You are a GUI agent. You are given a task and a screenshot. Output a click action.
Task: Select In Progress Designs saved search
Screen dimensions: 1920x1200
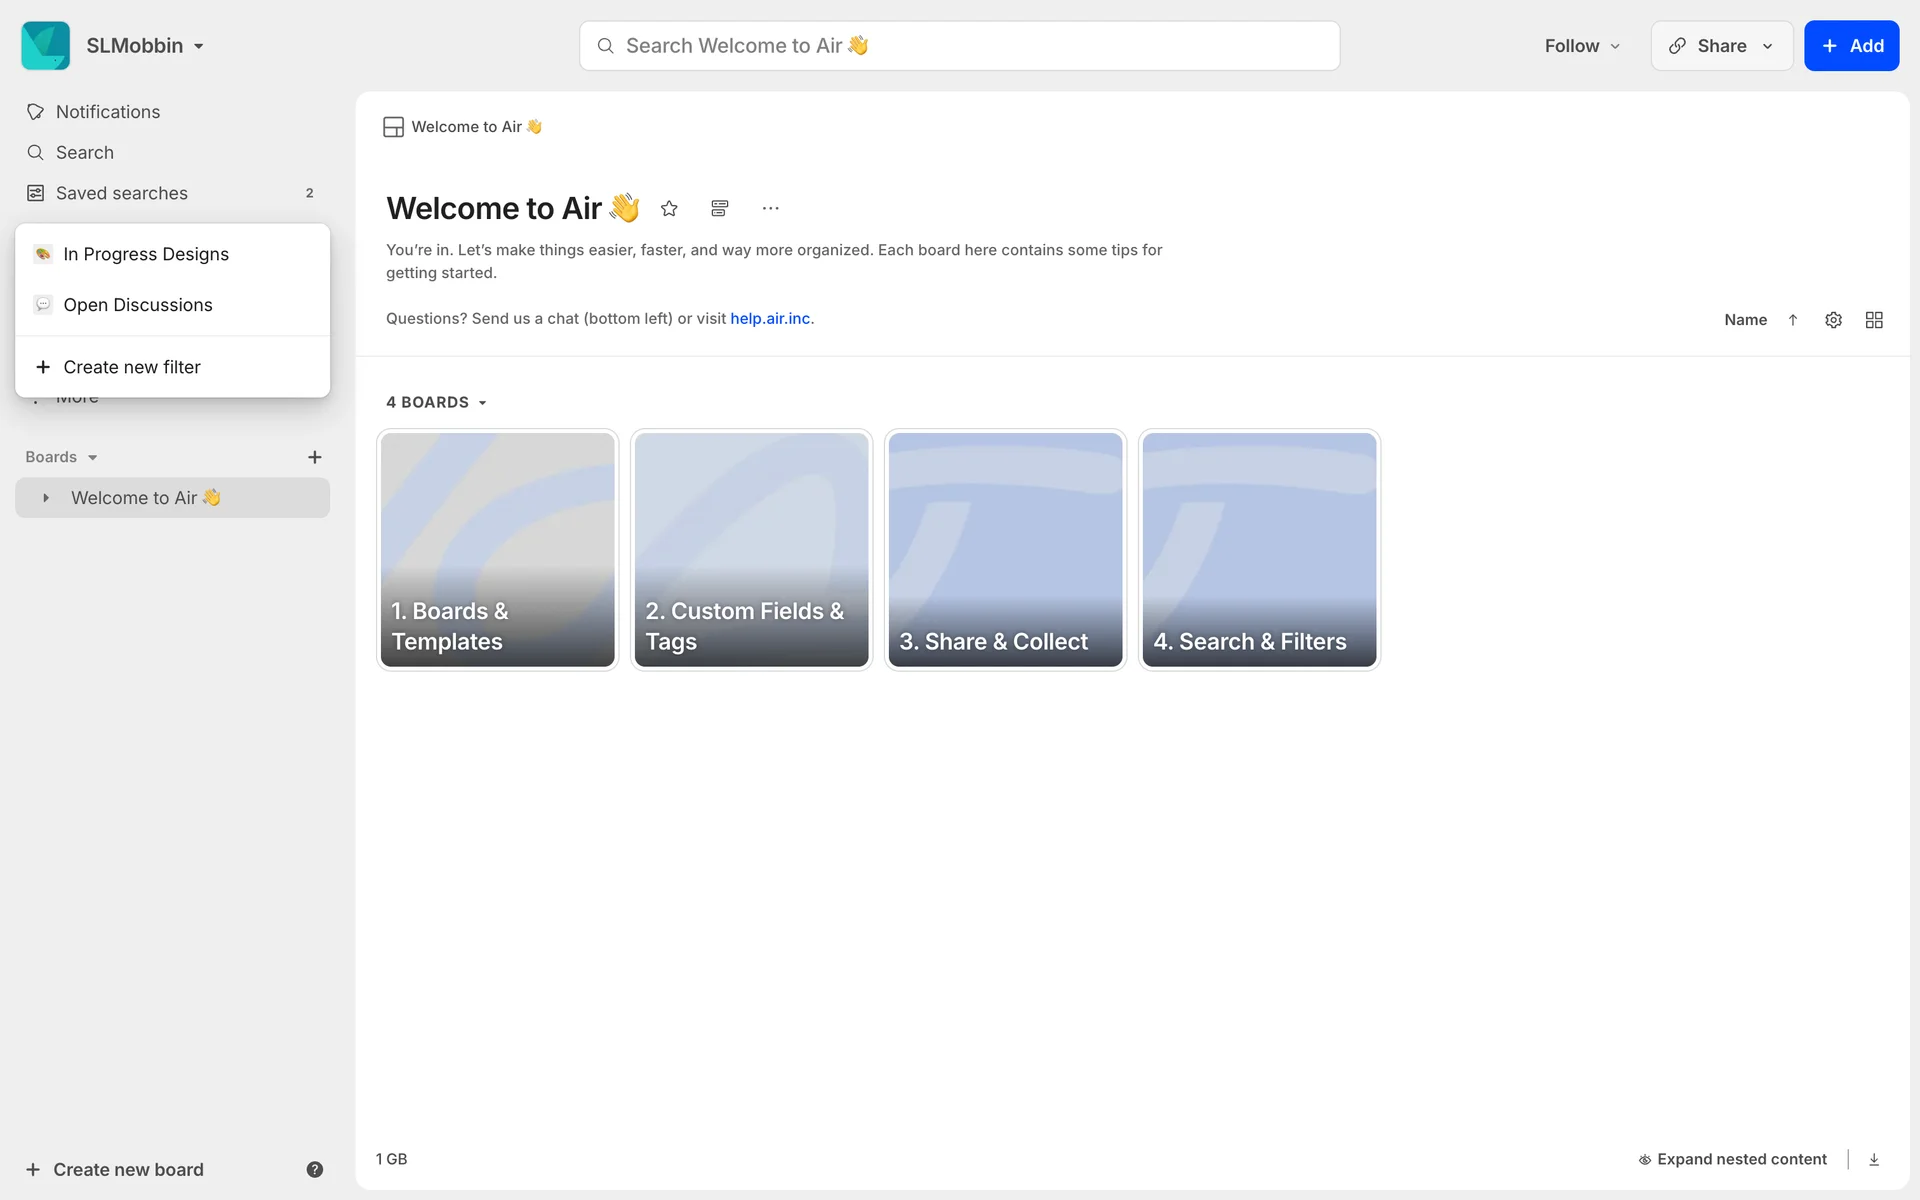click(x=146, y=254)
